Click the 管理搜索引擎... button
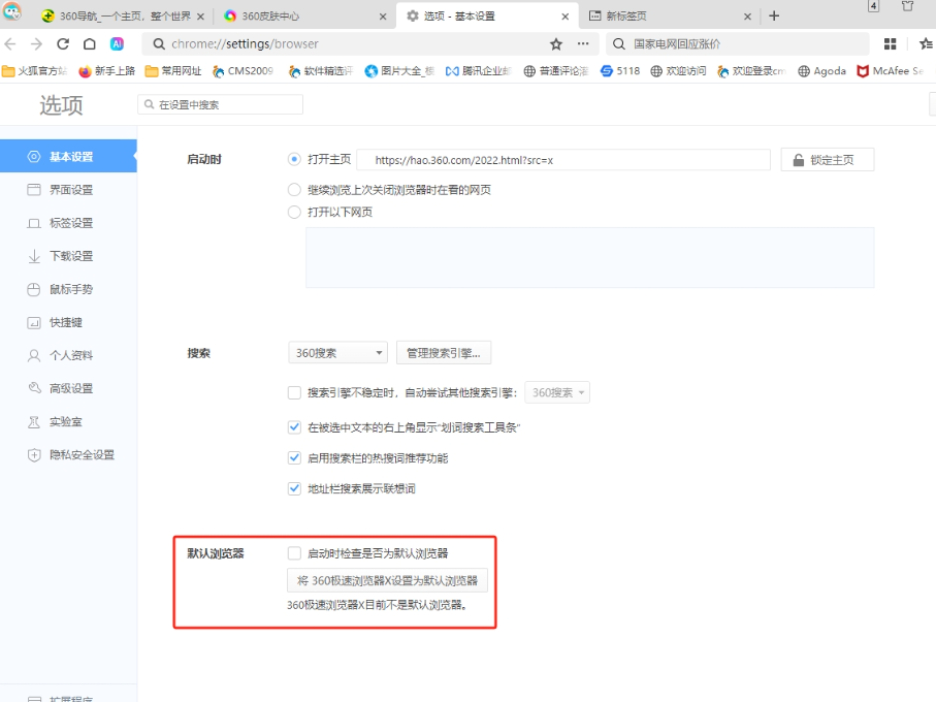 pyautogui.click(x=444, y=353)
